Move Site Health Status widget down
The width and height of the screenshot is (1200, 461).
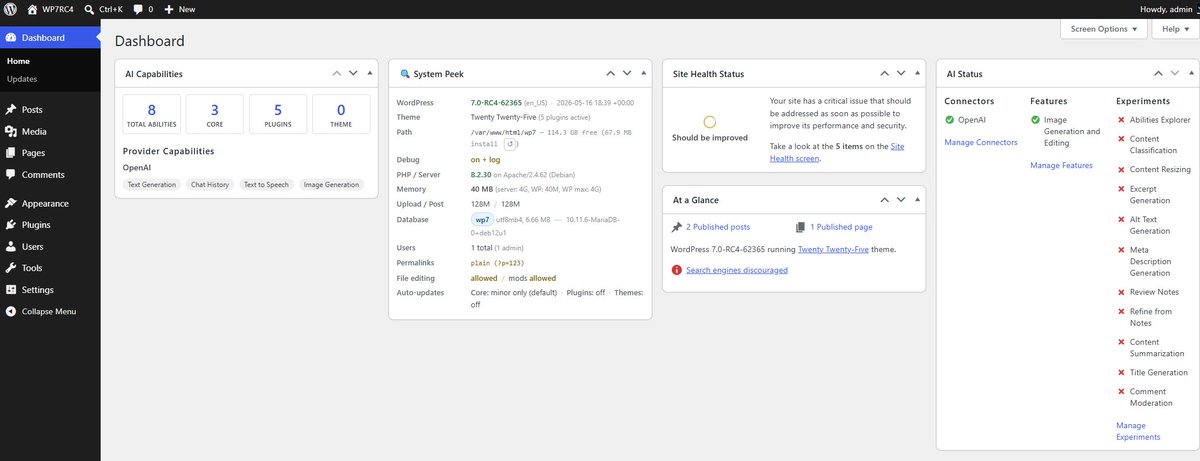901,73
